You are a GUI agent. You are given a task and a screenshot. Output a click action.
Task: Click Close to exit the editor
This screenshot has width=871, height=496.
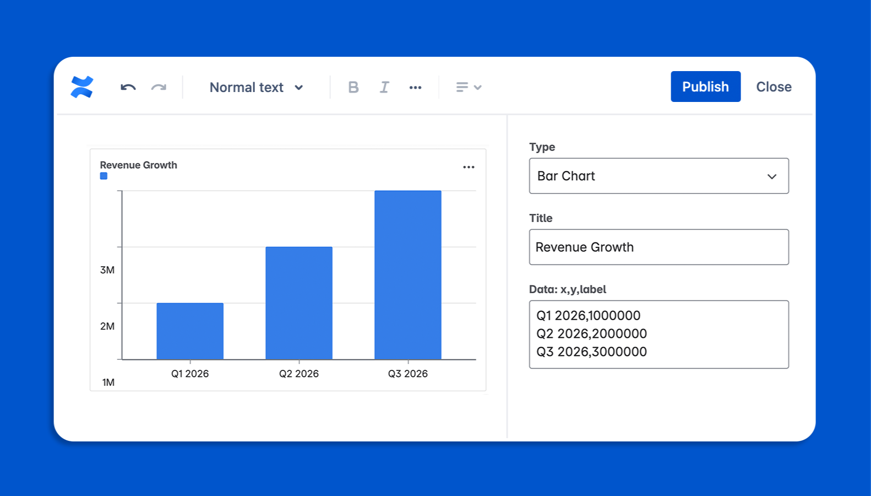tap(773, 87)
